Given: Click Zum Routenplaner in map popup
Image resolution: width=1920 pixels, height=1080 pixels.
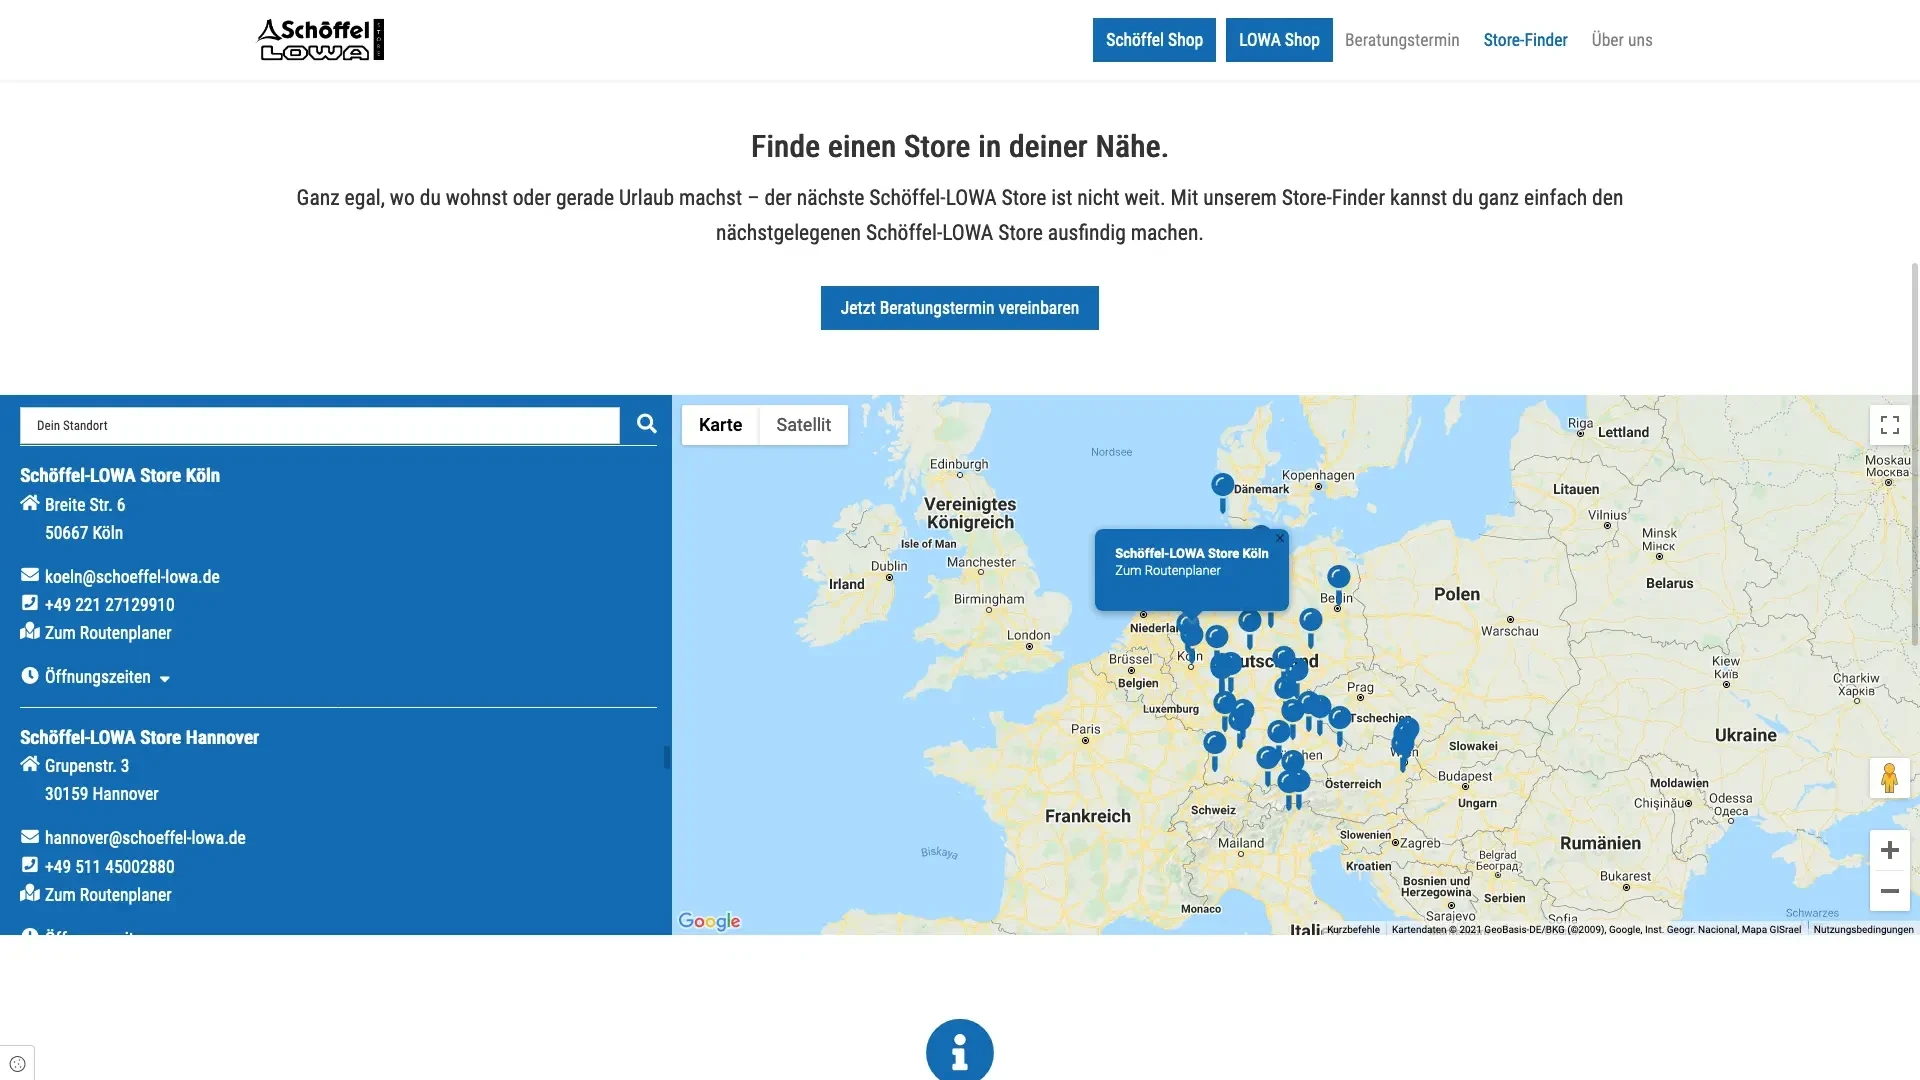Looking at the screenshot, I should click(x=1167, y=570).
